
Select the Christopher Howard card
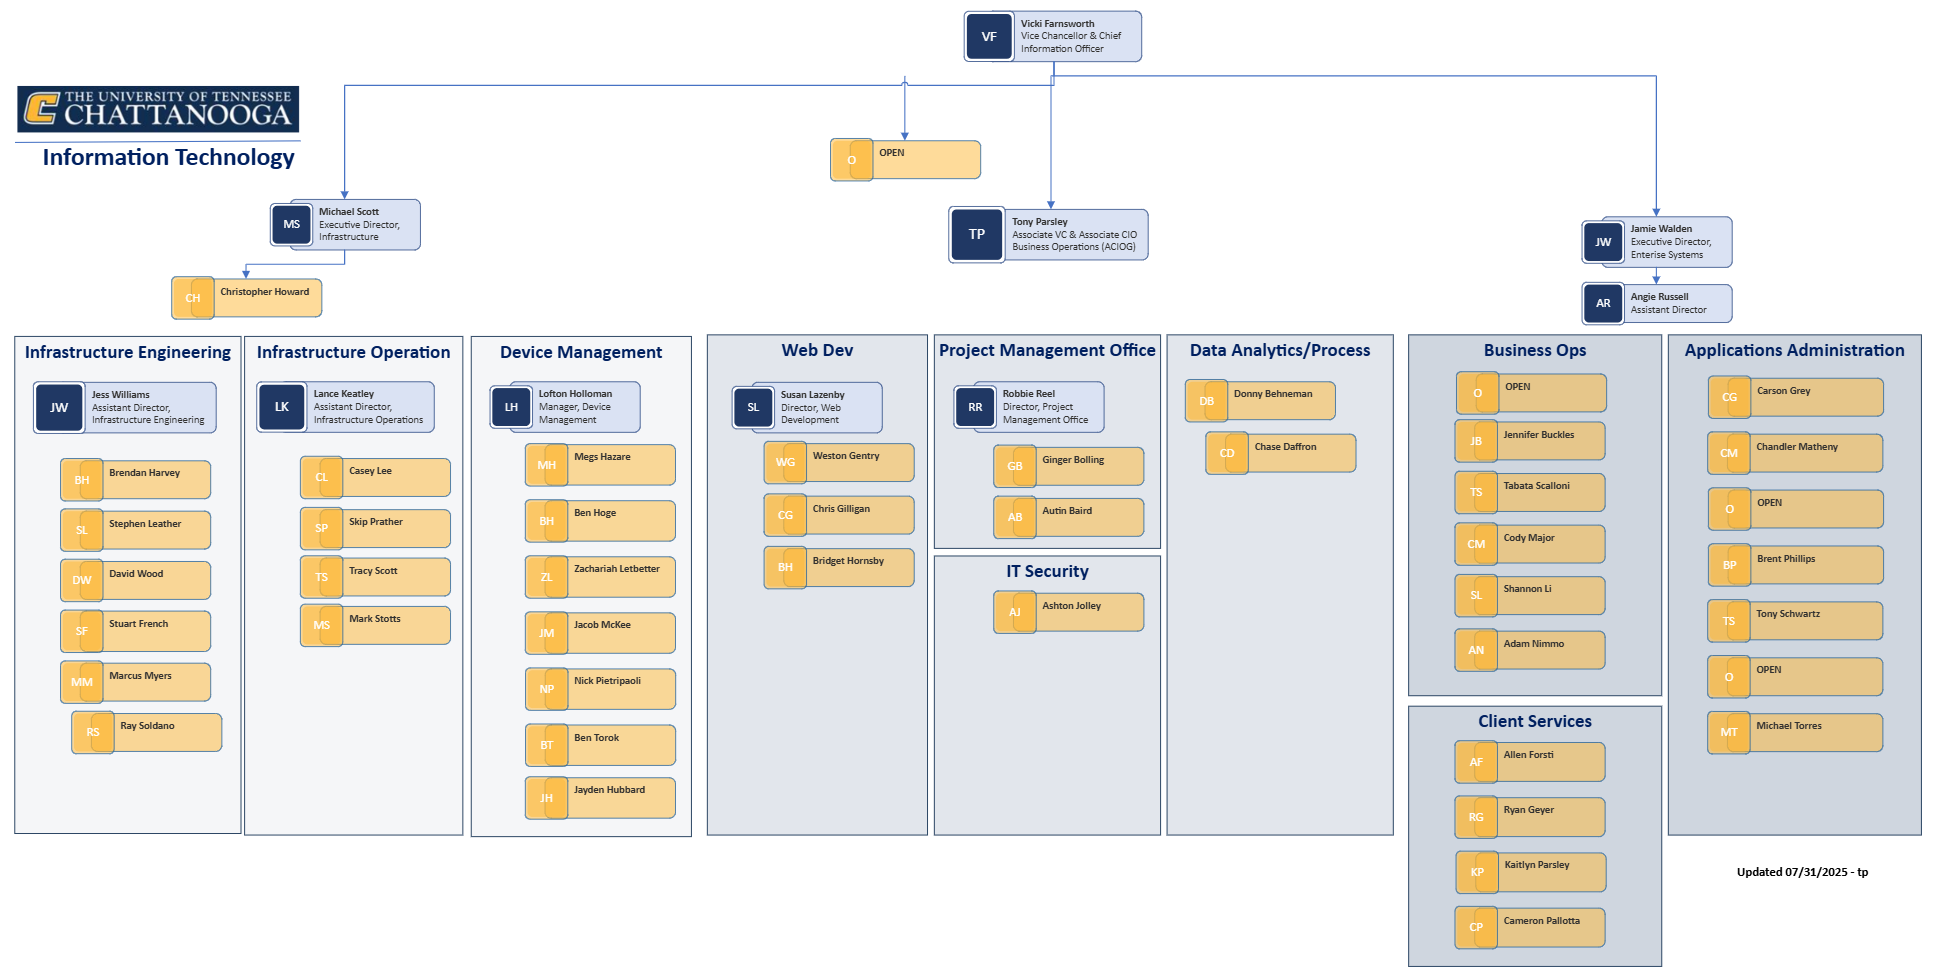click(247, 298)
